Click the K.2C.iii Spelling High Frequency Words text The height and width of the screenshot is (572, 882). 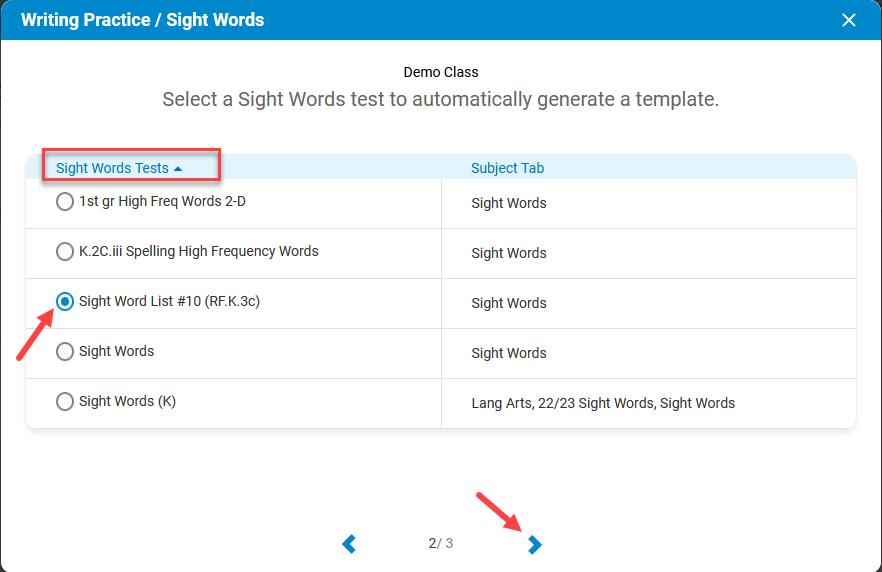point(198,252)
